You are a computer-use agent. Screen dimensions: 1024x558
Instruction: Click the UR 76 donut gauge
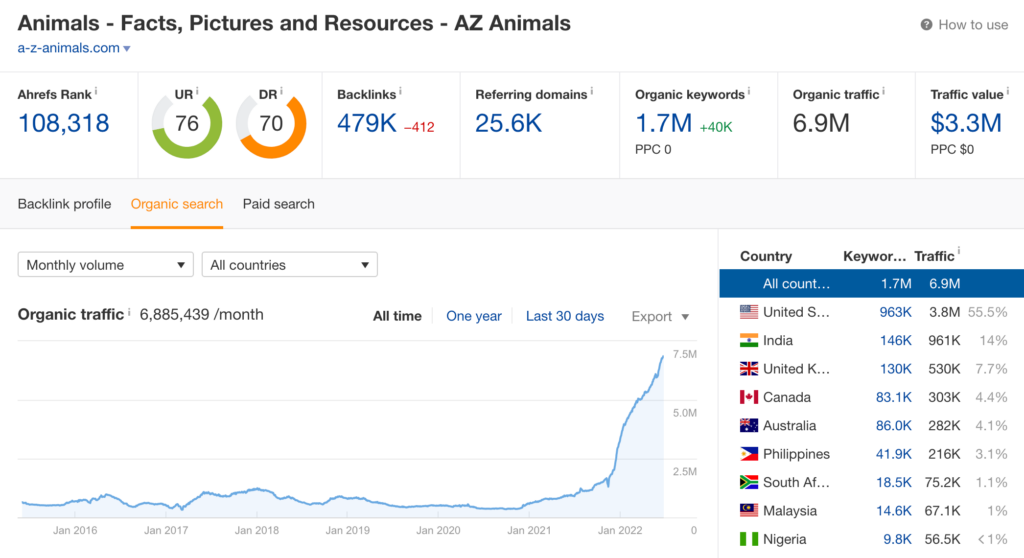coord(187,123)
